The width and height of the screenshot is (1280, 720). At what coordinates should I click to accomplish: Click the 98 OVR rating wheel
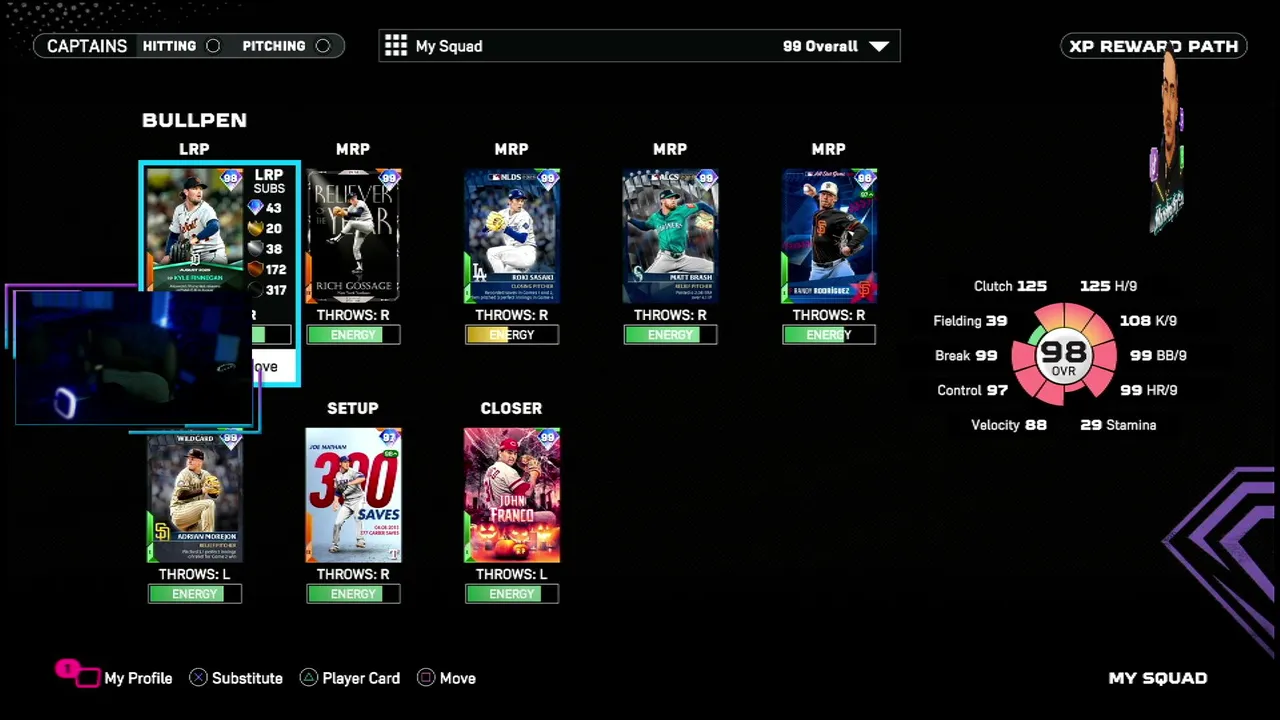coord(1063,356)
